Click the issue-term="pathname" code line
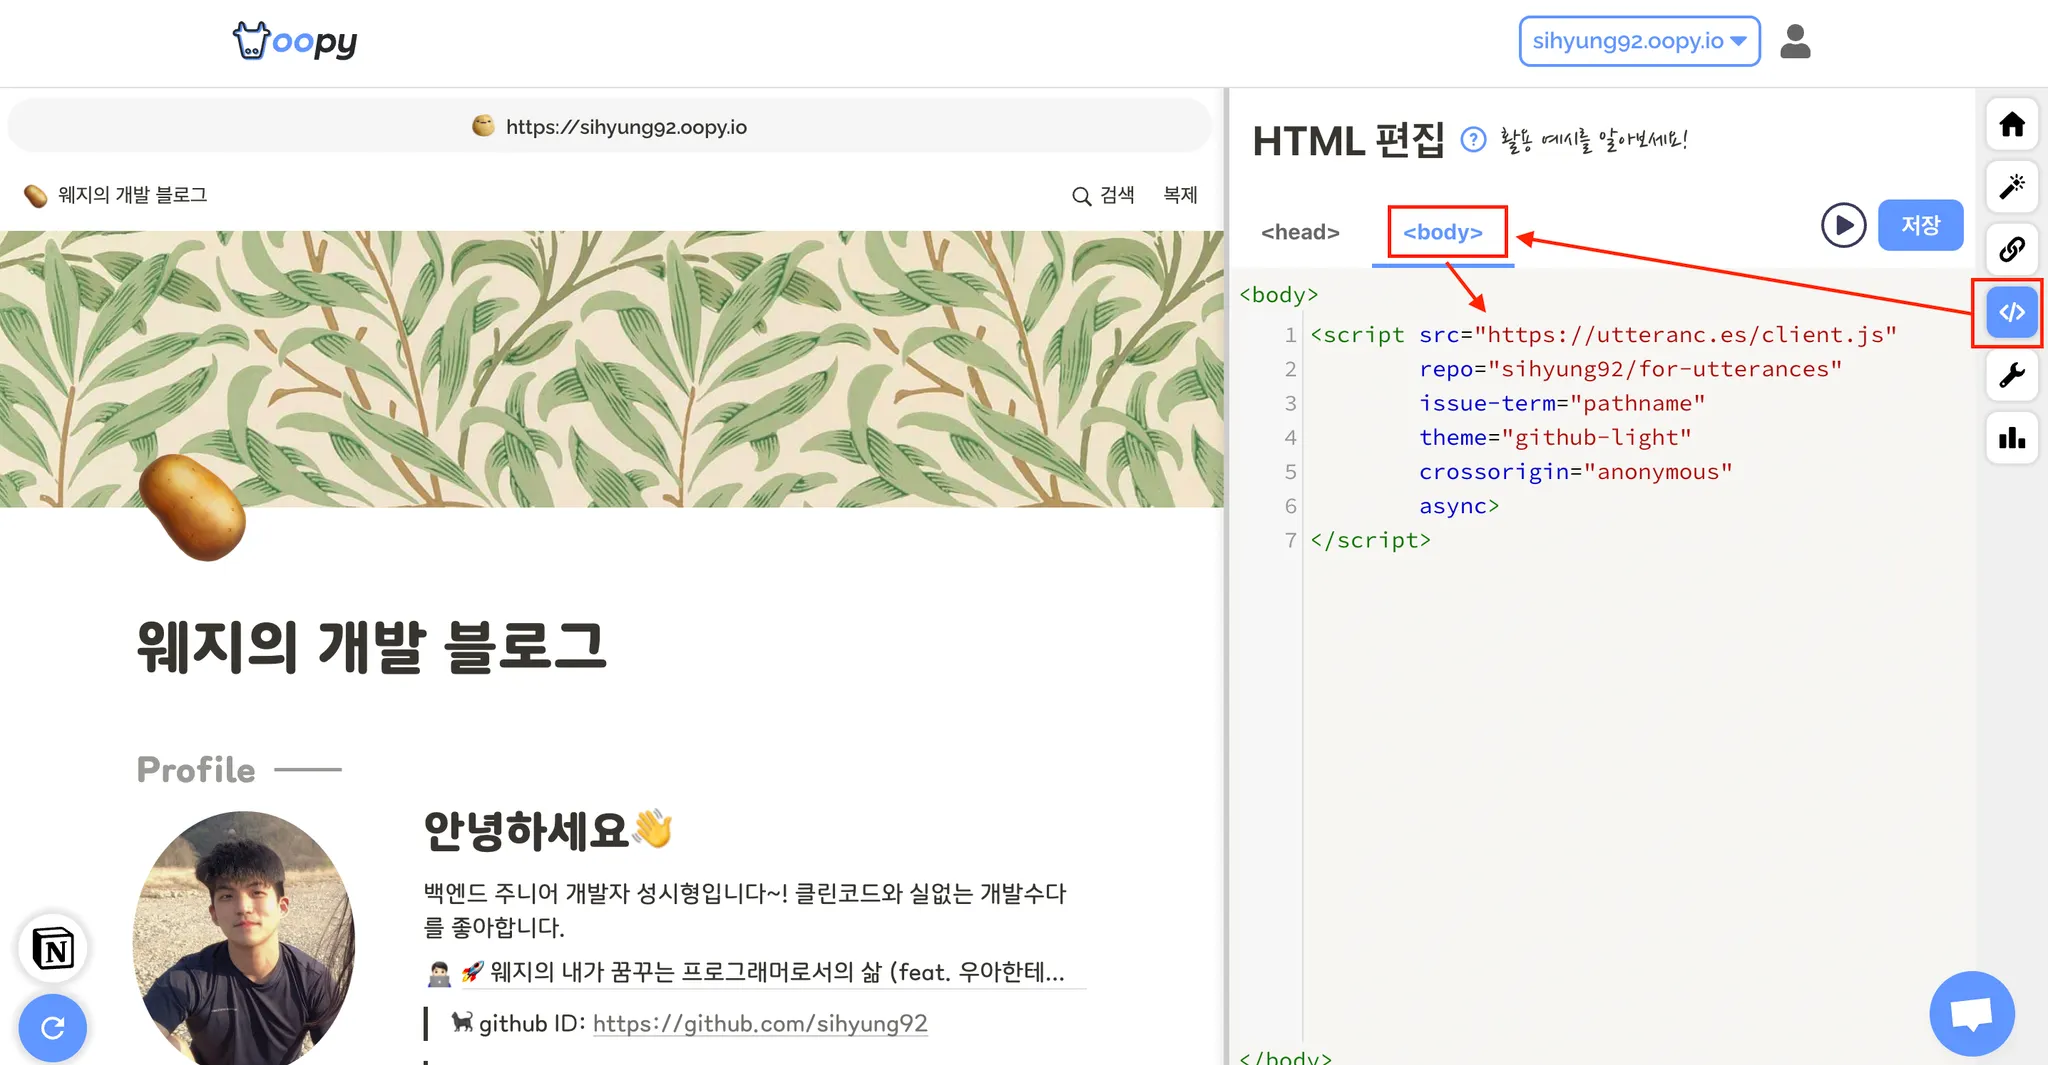This screenshot has height=1065, width=2048. (x=1562, y=403)
